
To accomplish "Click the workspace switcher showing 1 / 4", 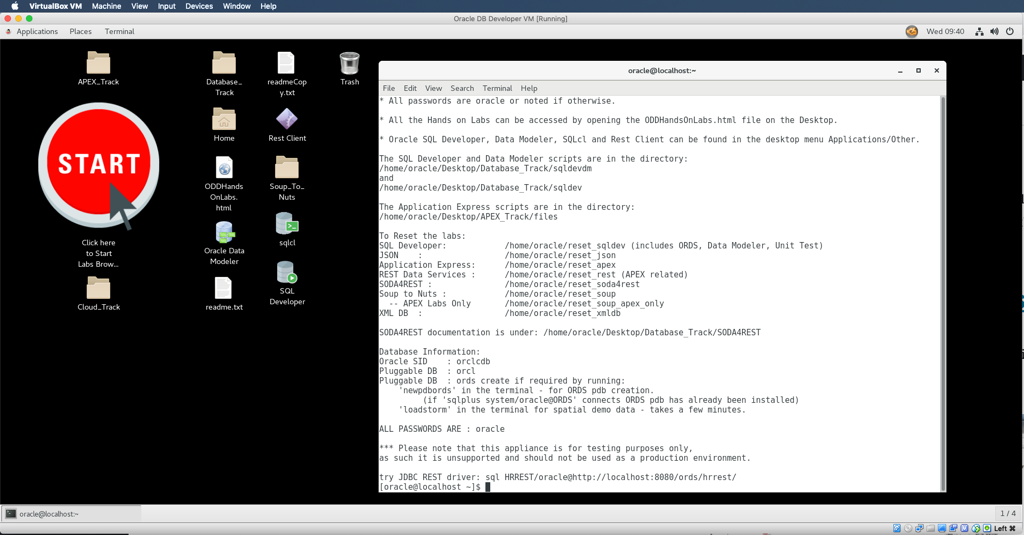I will click(x=1008, y=514).
